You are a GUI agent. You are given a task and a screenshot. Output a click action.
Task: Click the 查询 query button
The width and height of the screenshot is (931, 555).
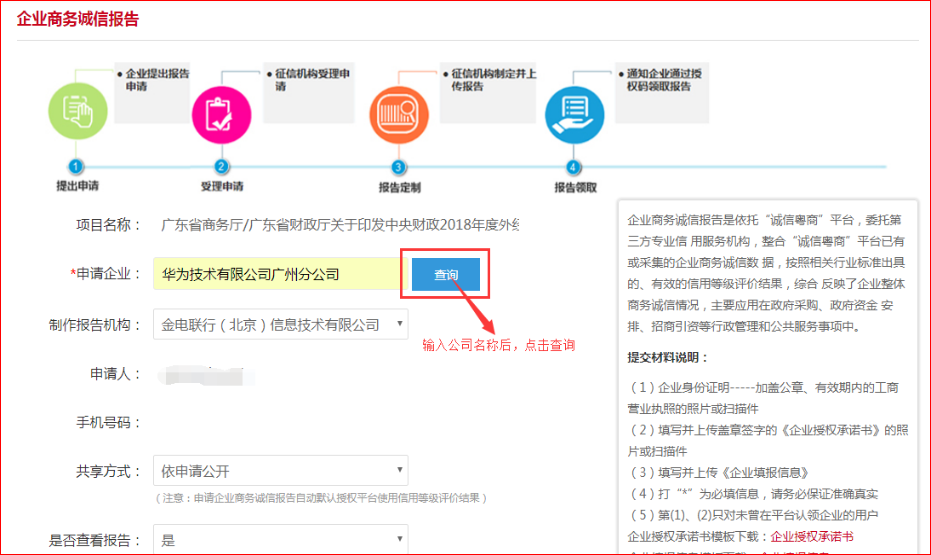pyautogui.click(x=446, y=274)
